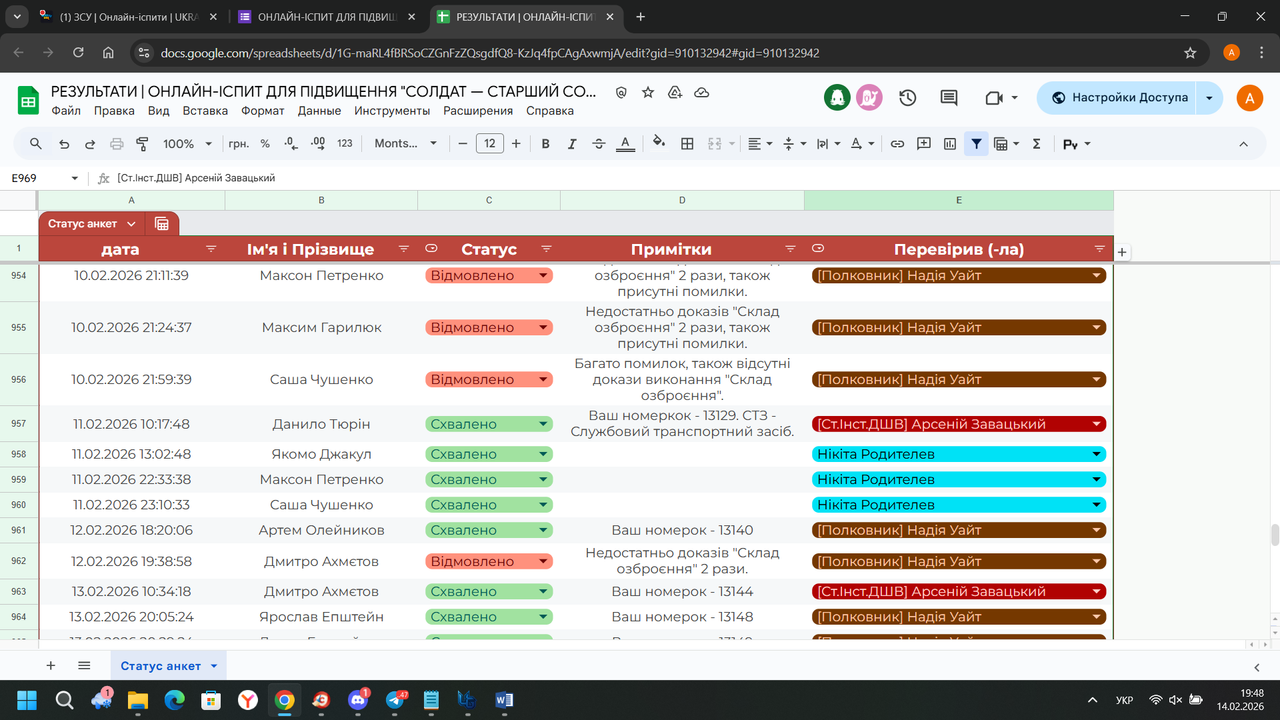Viewport: 1280px width, 720px height.
Task: Open the дата column filter
Action: click(x=211, y=248)
